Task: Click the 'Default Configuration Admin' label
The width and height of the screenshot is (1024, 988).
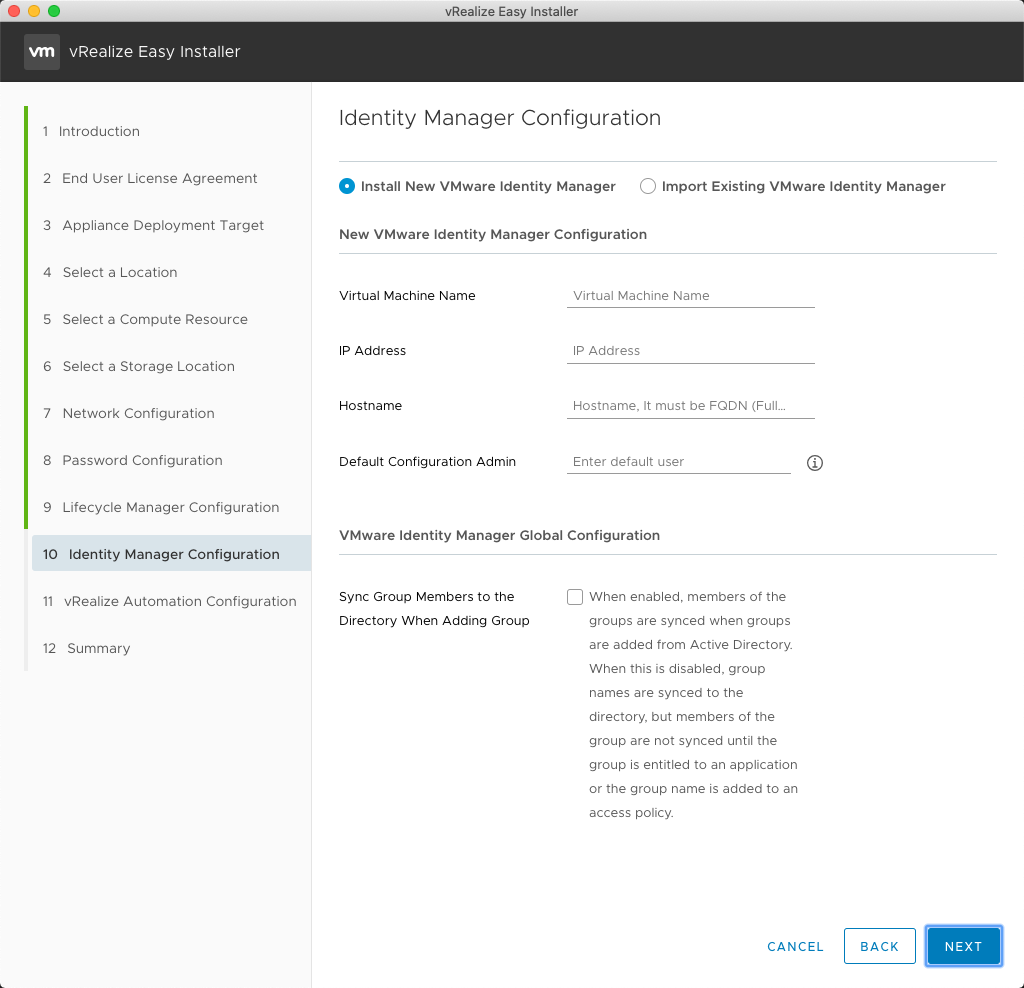Action: pos(427,462)
